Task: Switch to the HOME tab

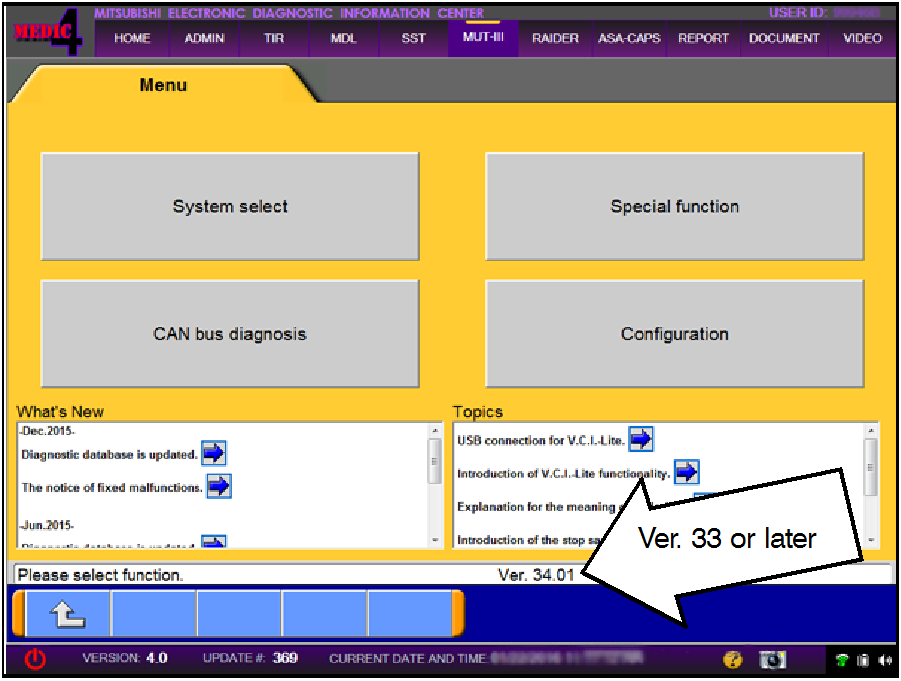Action: pos(132,39)
